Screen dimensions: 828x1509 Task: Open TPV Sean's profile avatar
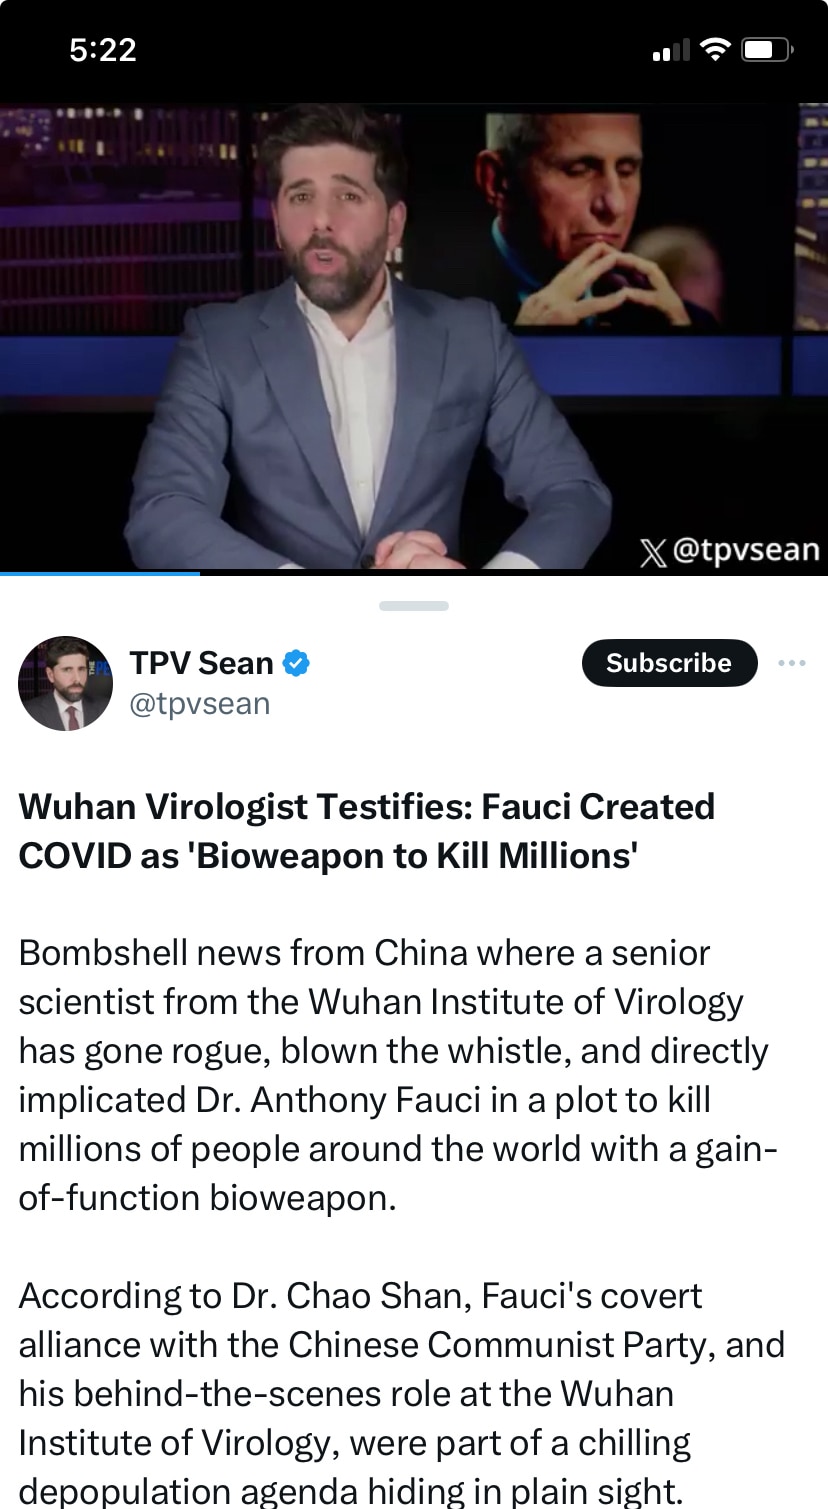click(x=65, y=683)
